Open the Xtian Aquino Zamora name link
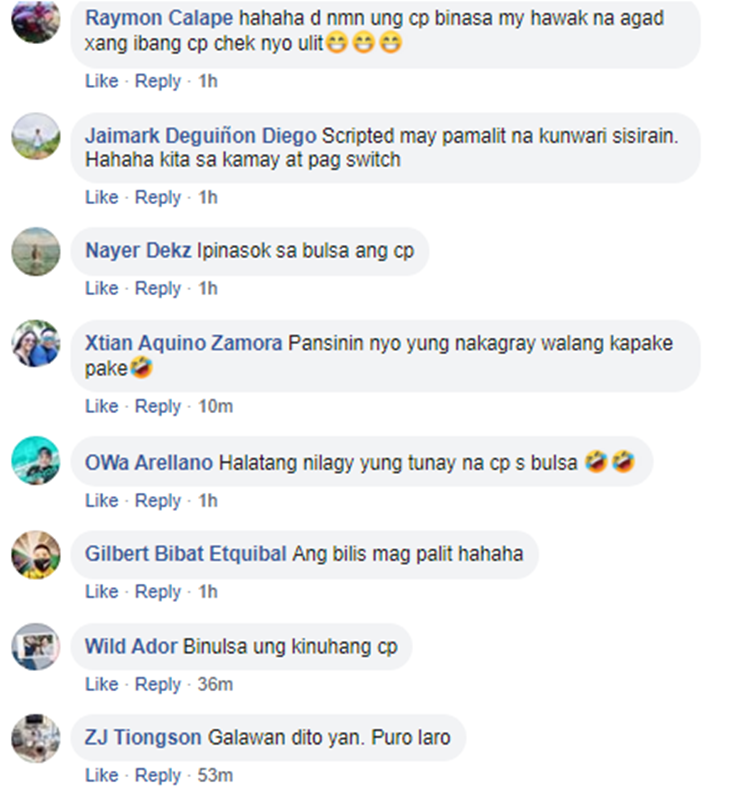 (x=183, y=343)
